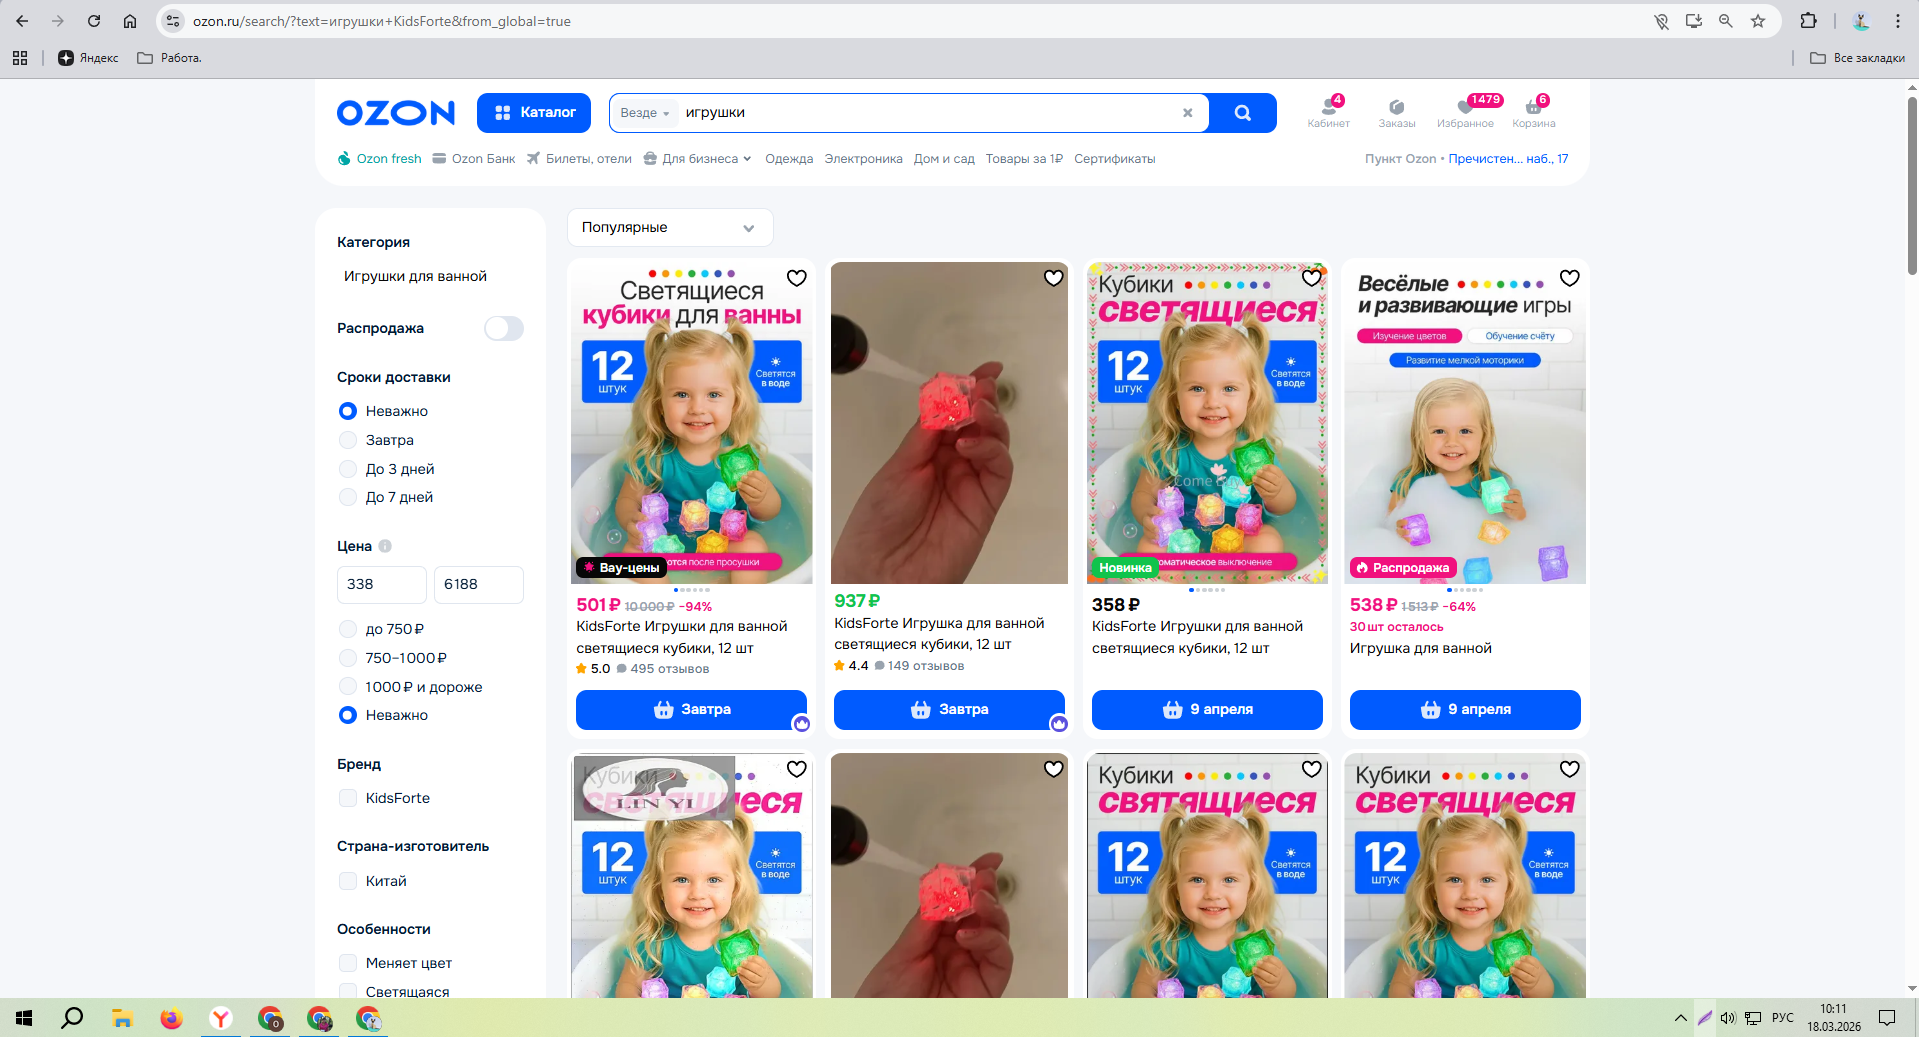Go to Одежда category
This screenshot has height=1037, width=1919.
789,159
